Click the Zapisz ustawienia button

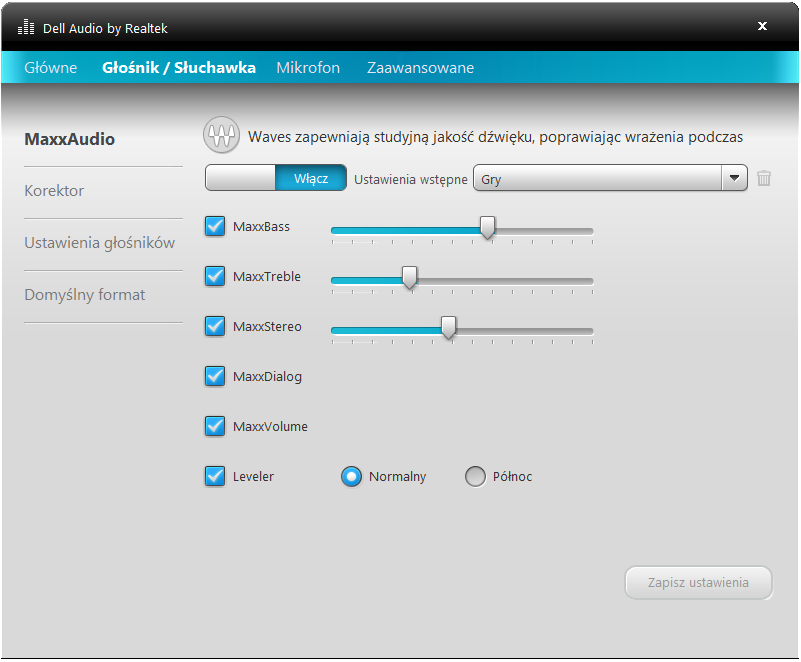click(x=698, y=583)
